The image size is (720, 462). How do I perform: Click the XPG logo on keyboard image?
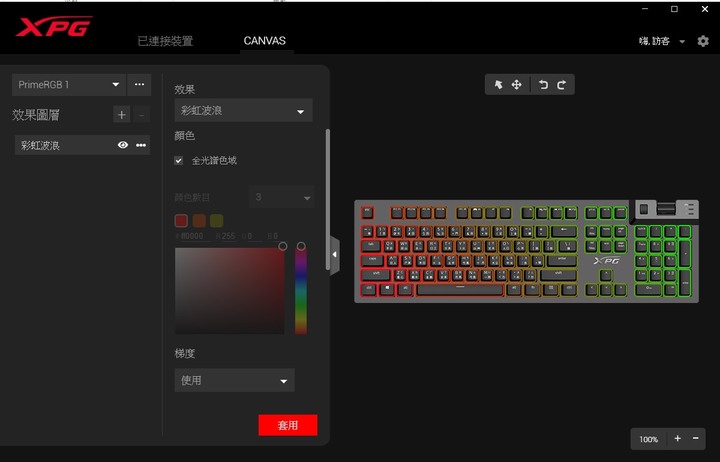pos(607,261)
